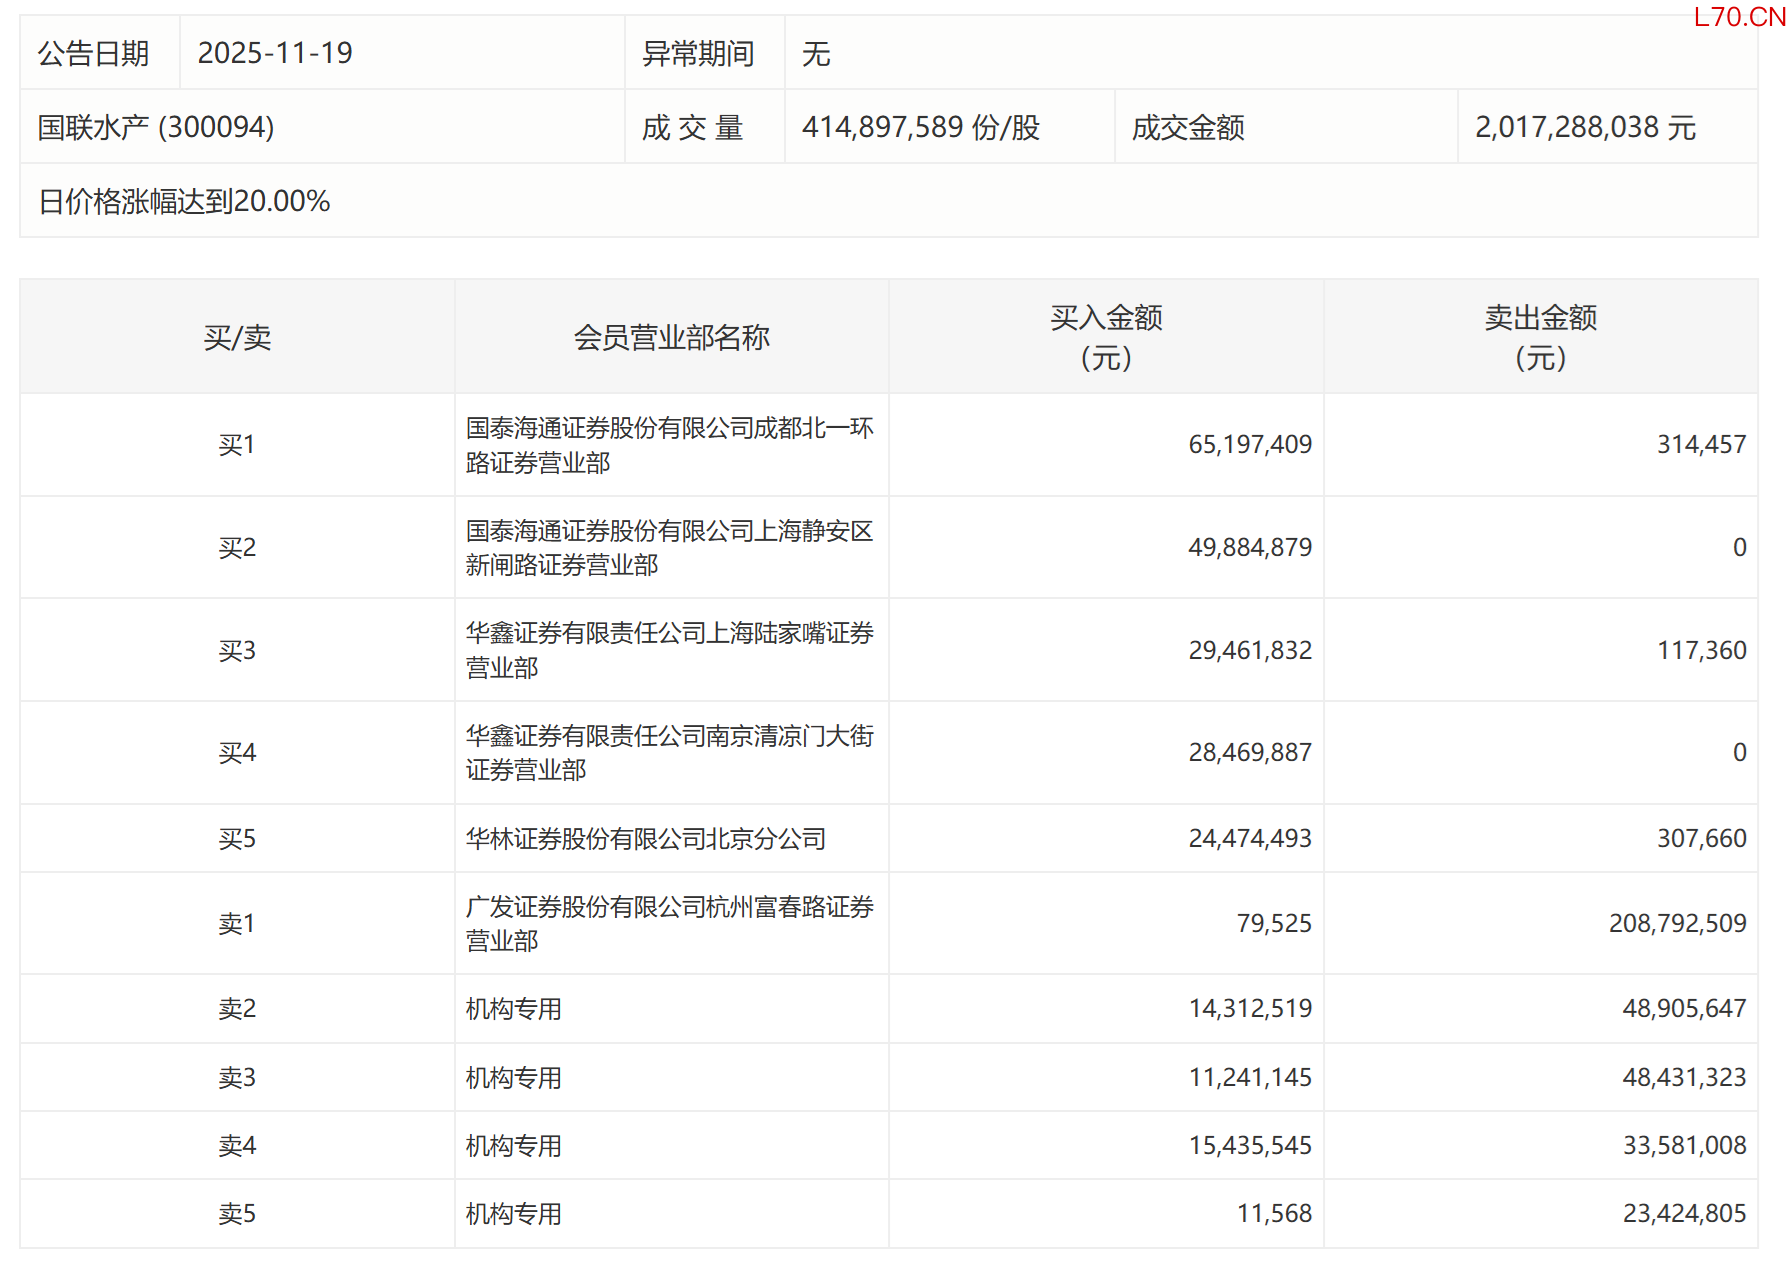Click the 买入金额 column header

coord(1106,337)
